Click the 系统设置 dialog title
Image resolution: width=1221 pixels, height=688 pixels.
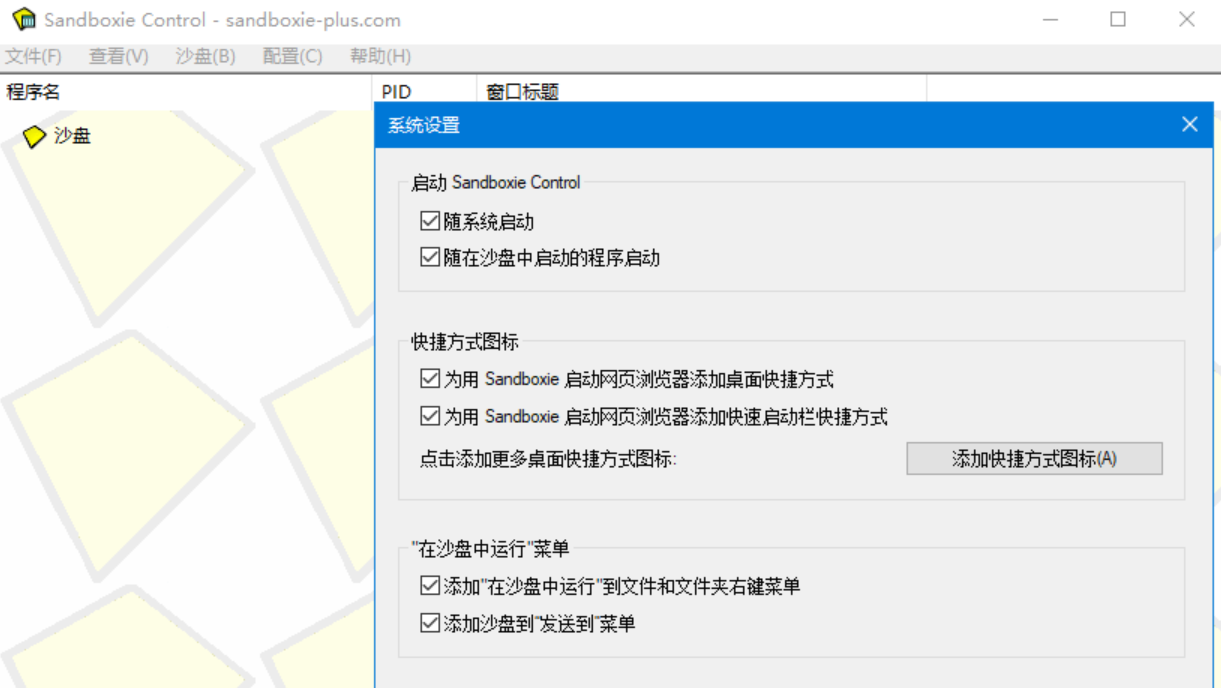(424, 126)
